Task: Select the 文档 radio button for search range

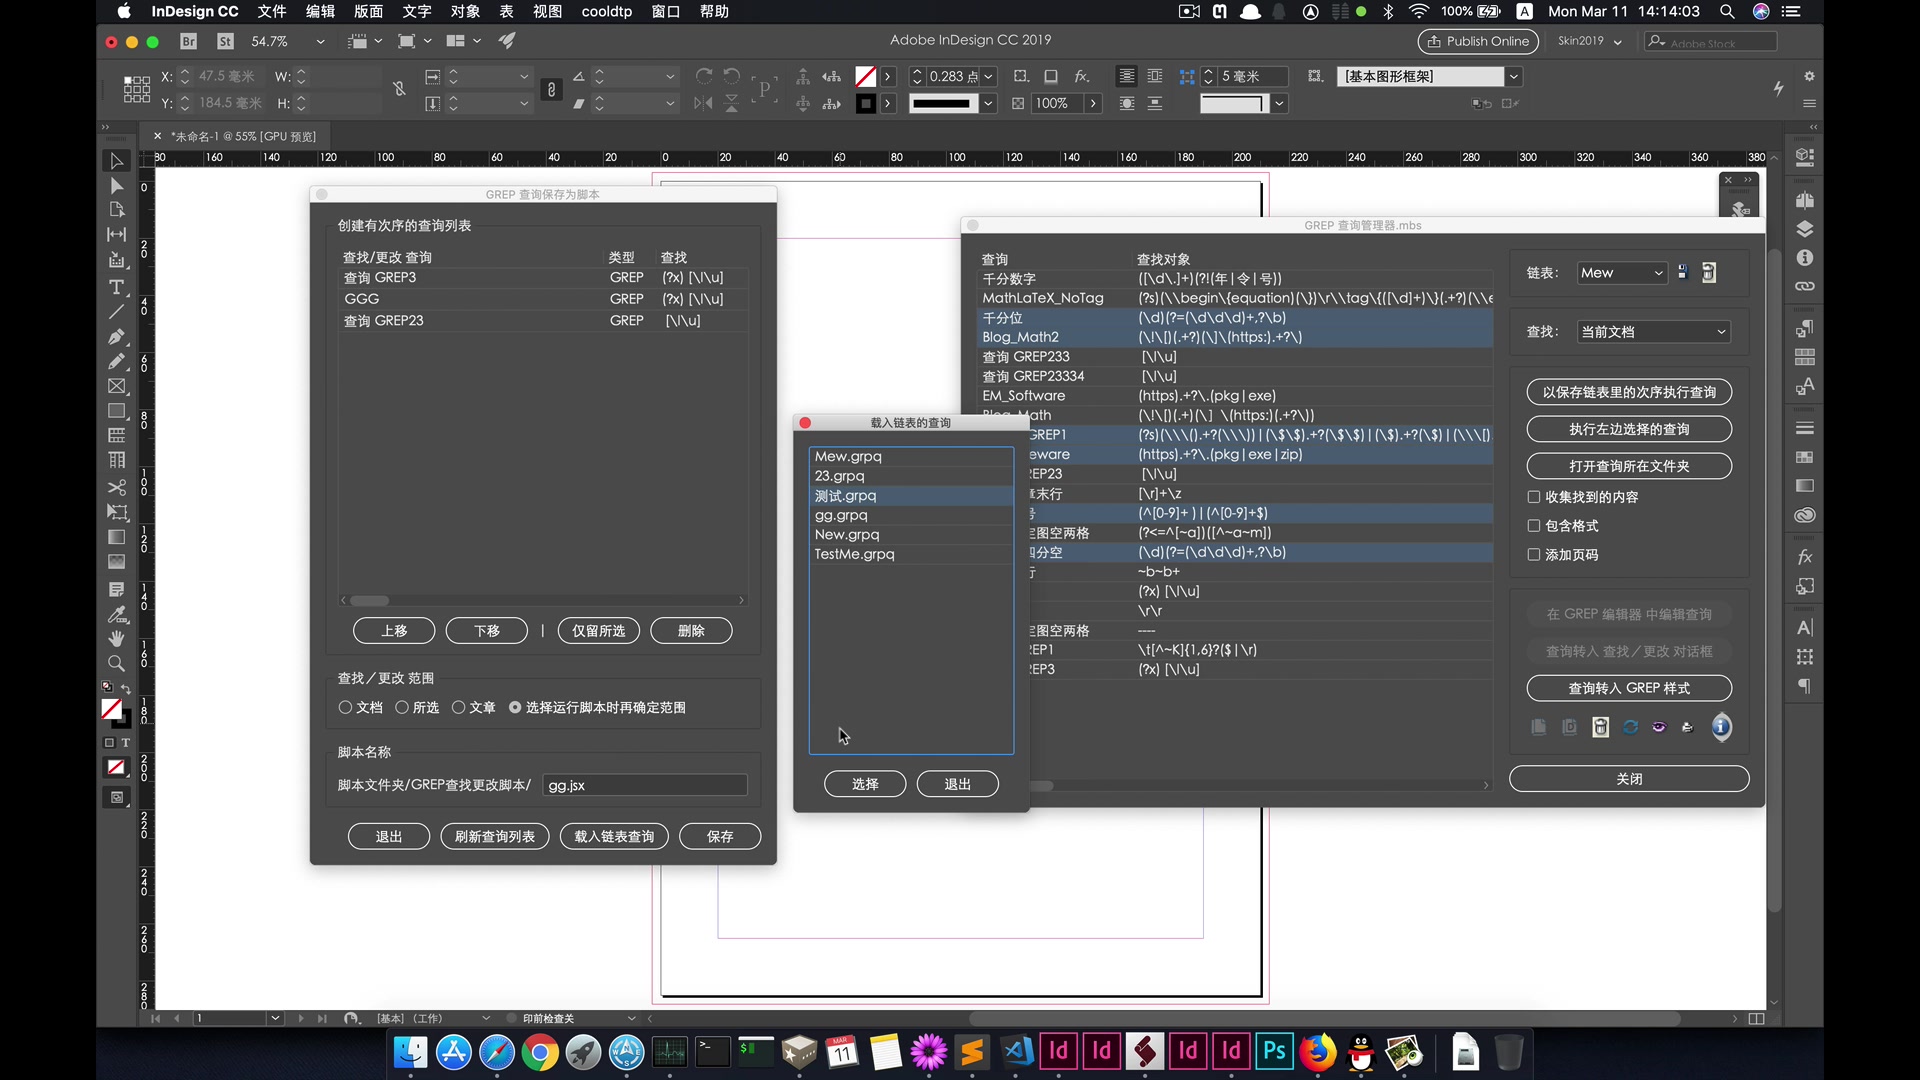Action: [346, 707]
